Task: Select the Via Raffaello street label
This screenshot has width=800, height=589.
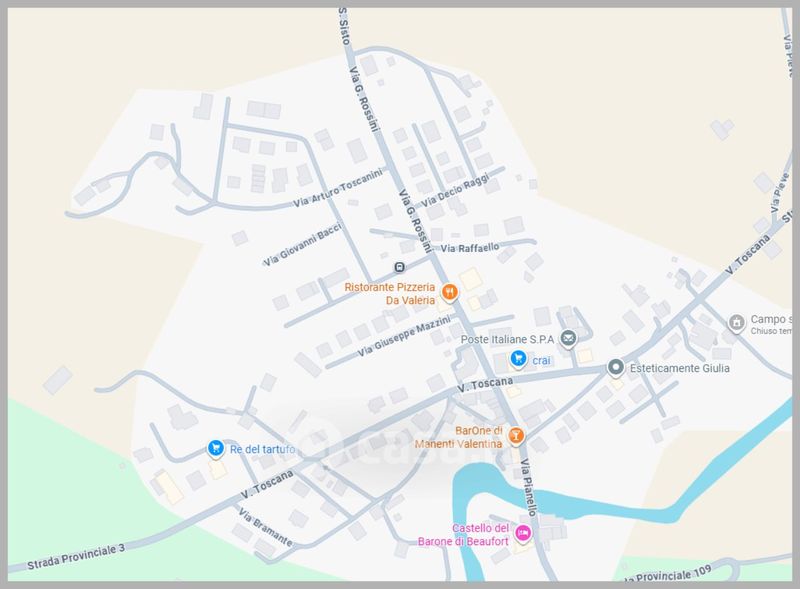Action: 470,248
